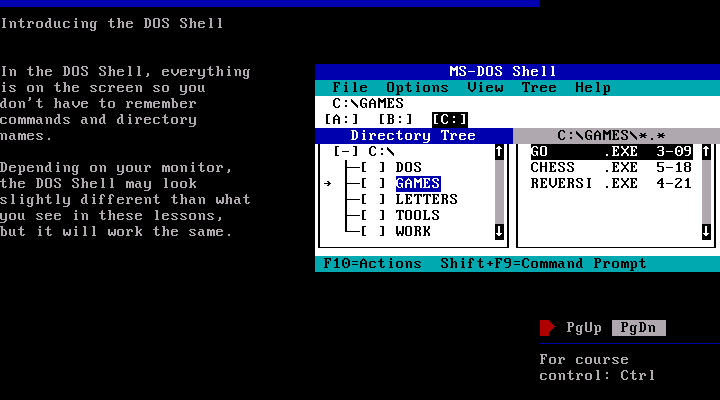Viewport: 720px width, 400px height.
Task: Select the CHESS .EXE file
Action: point(611,167)
